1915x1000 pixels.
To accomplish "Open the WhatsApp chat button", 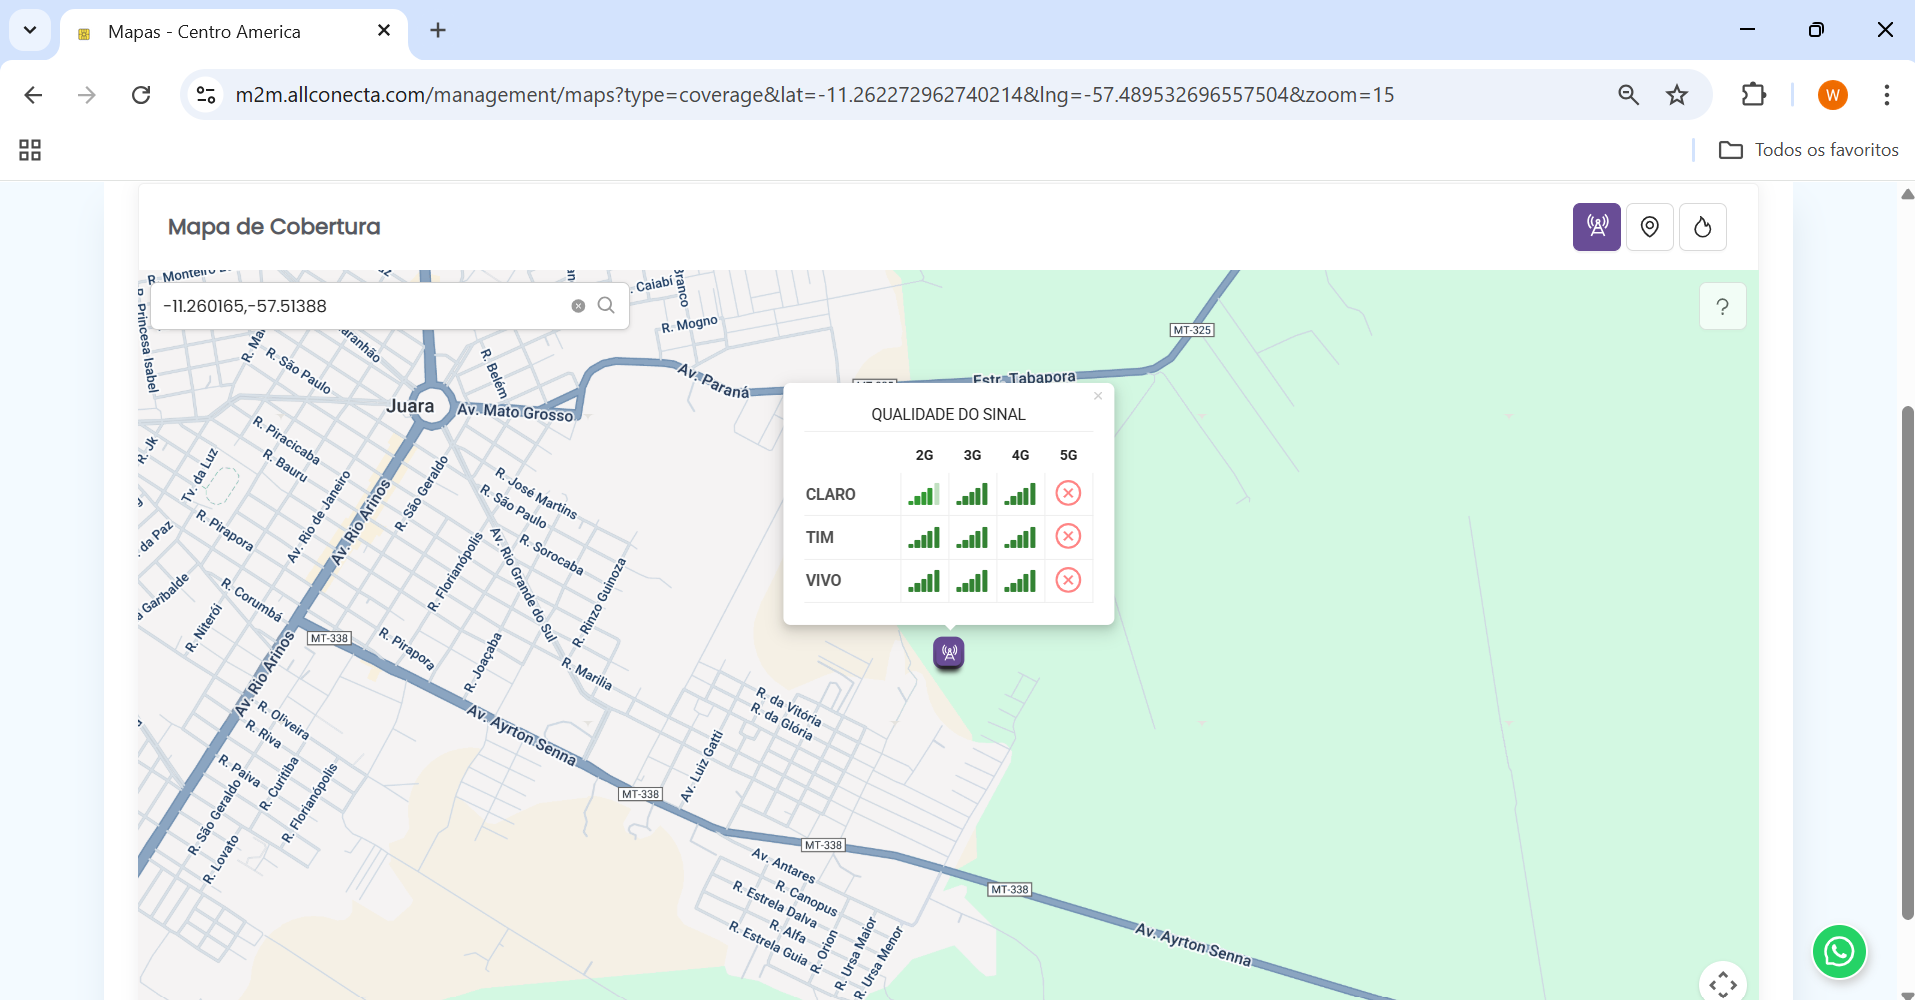I will click(1838, 951).
